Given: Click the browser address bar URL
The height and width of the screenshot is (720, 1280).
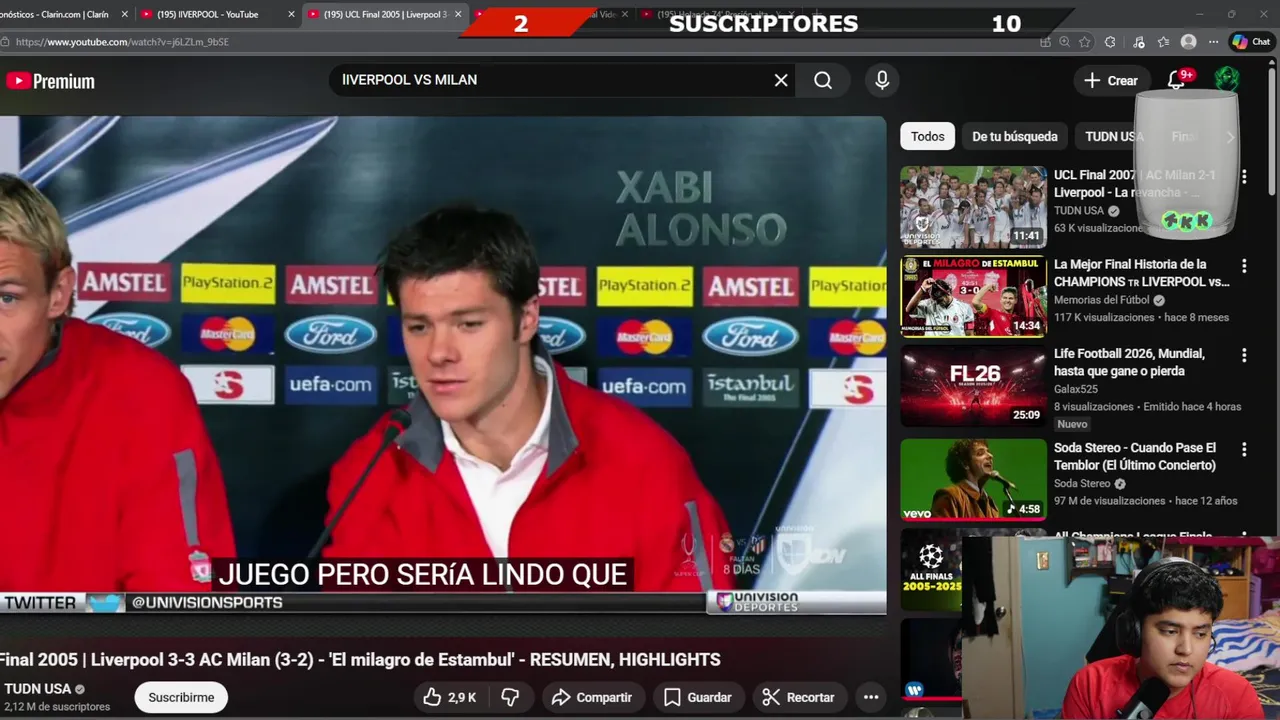Looking at the screenshot, I should pos(122,42).
